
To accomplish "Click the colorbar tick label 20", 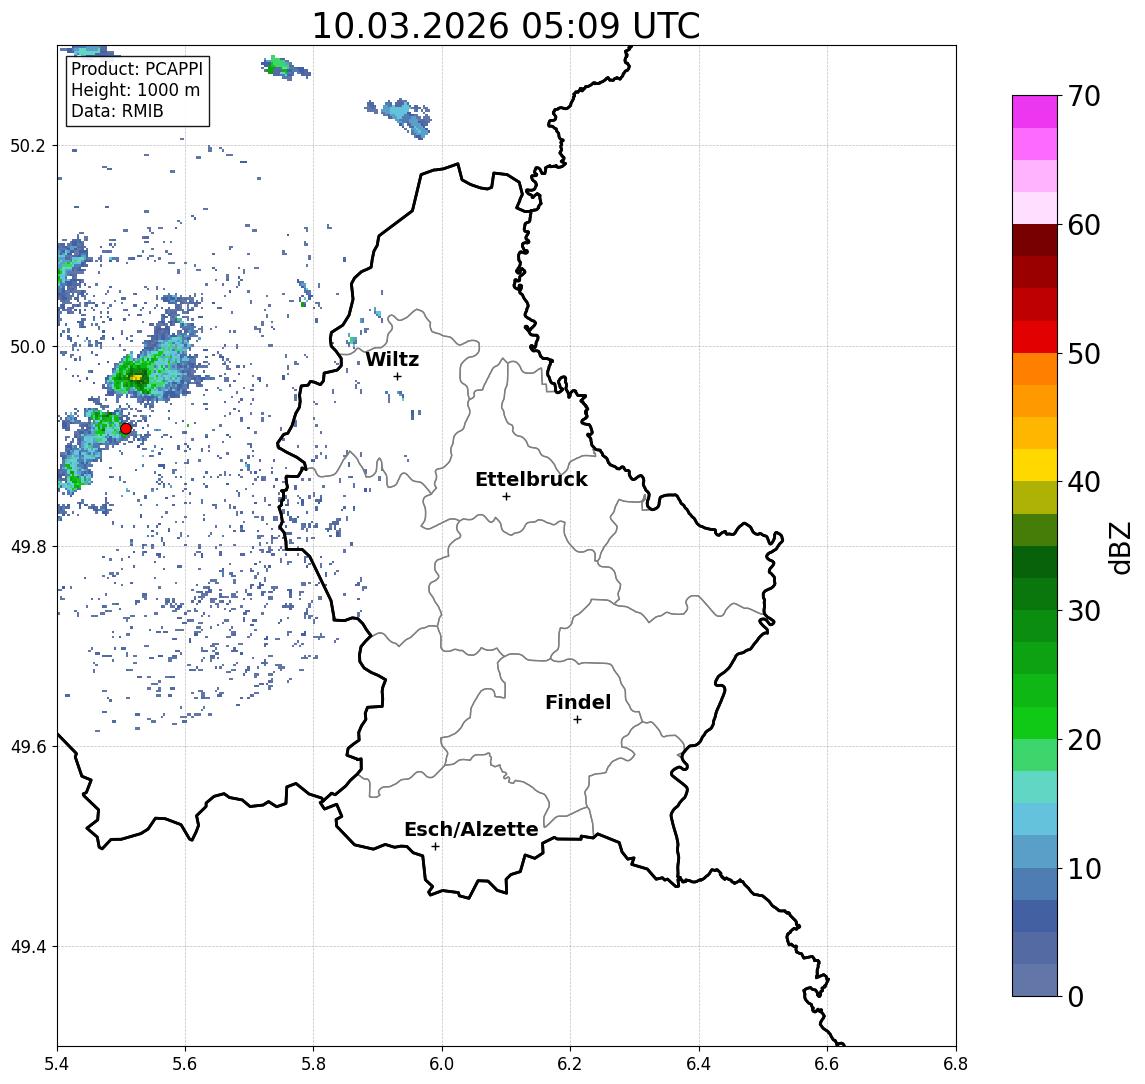I will (1084, 740).
